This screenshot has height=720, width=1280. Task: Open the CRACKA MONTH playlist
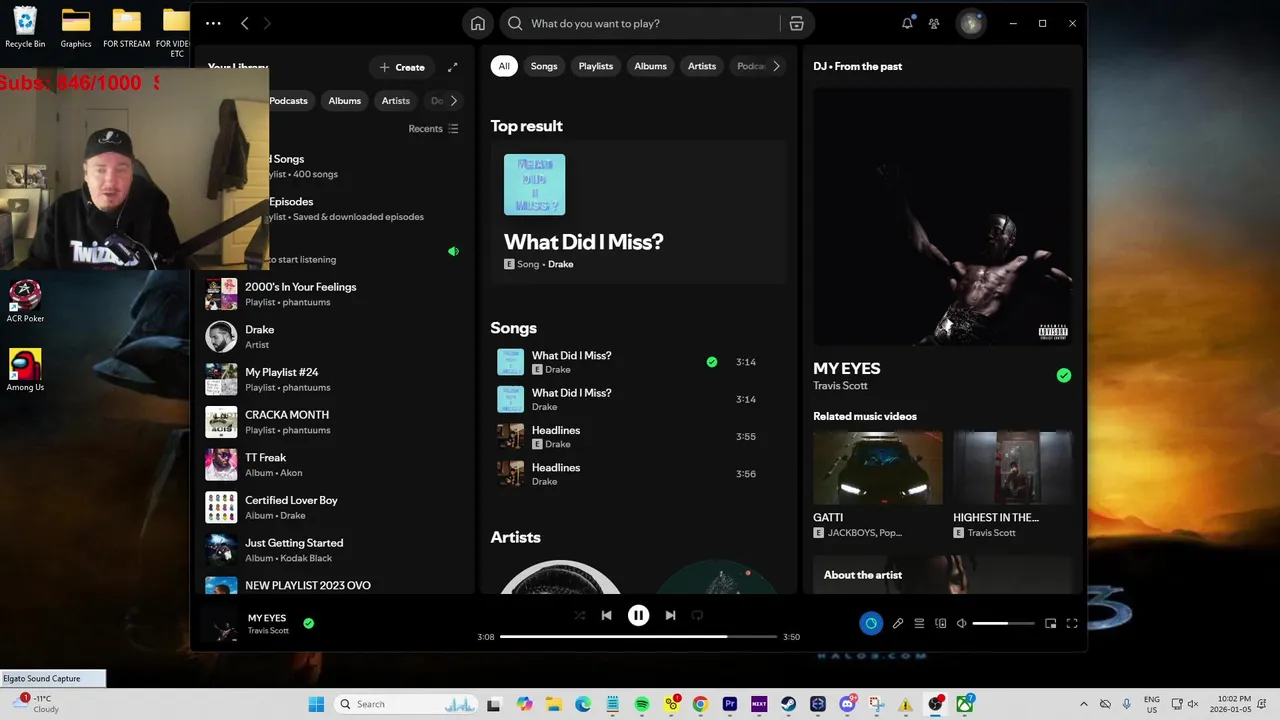[x=335, y=422]
